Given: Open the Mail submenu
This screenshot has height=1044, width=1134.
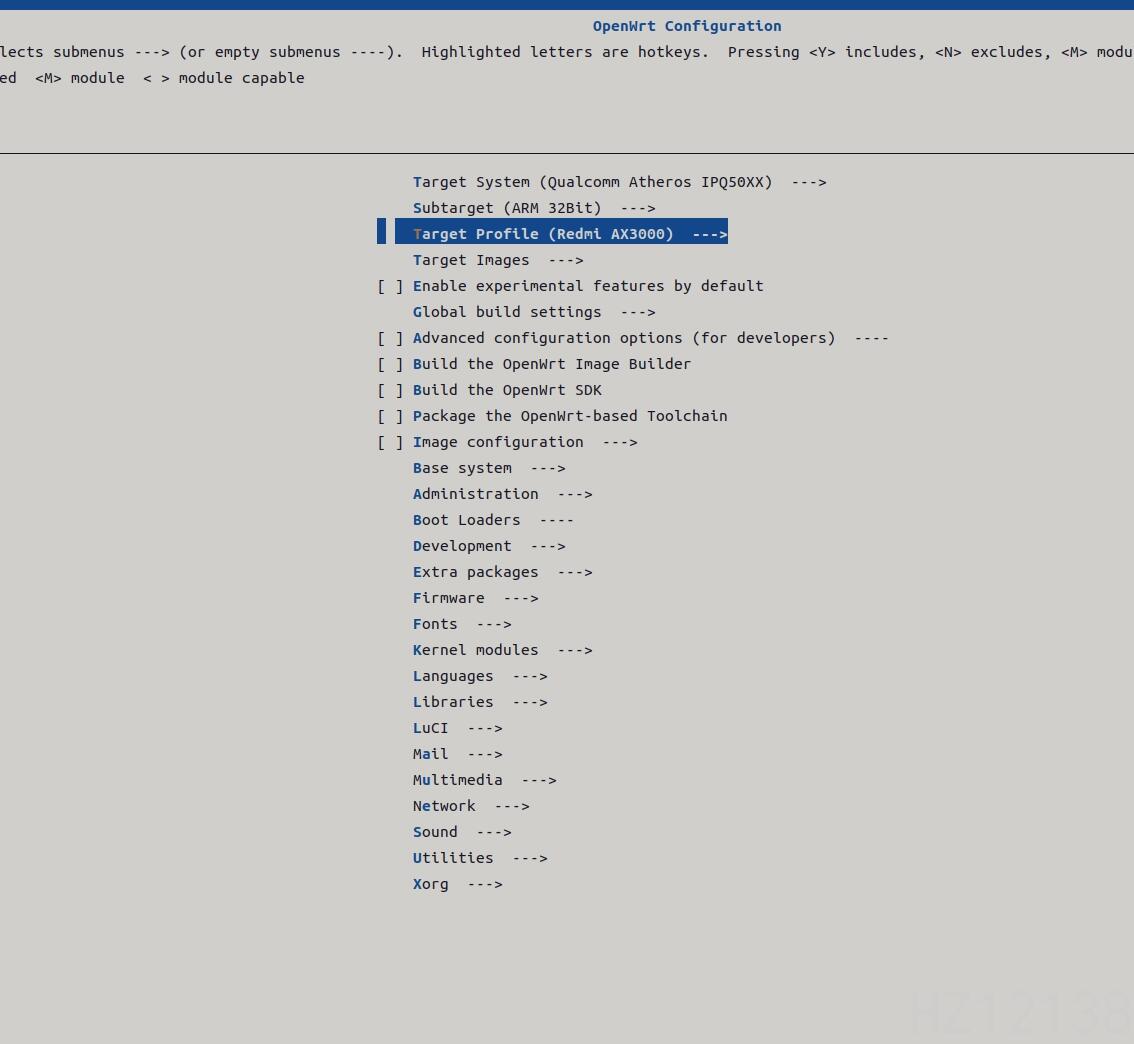Looking at the screenshot, I should point(457,755).
